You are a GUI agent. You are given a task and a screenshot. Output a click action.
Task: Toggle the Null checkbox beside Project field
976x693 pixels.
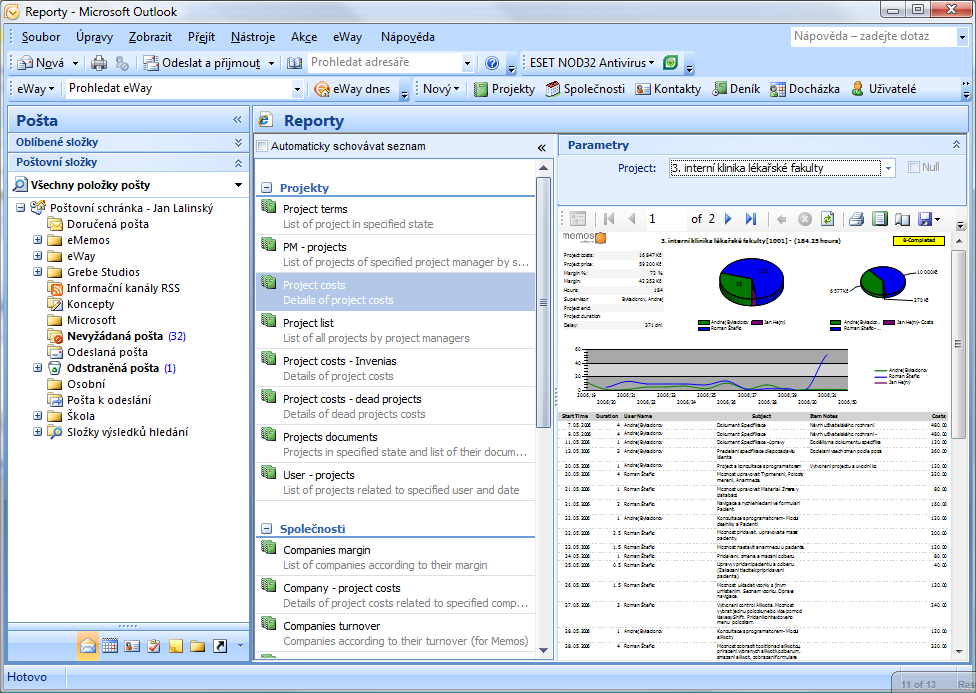(x=913, y=168)
